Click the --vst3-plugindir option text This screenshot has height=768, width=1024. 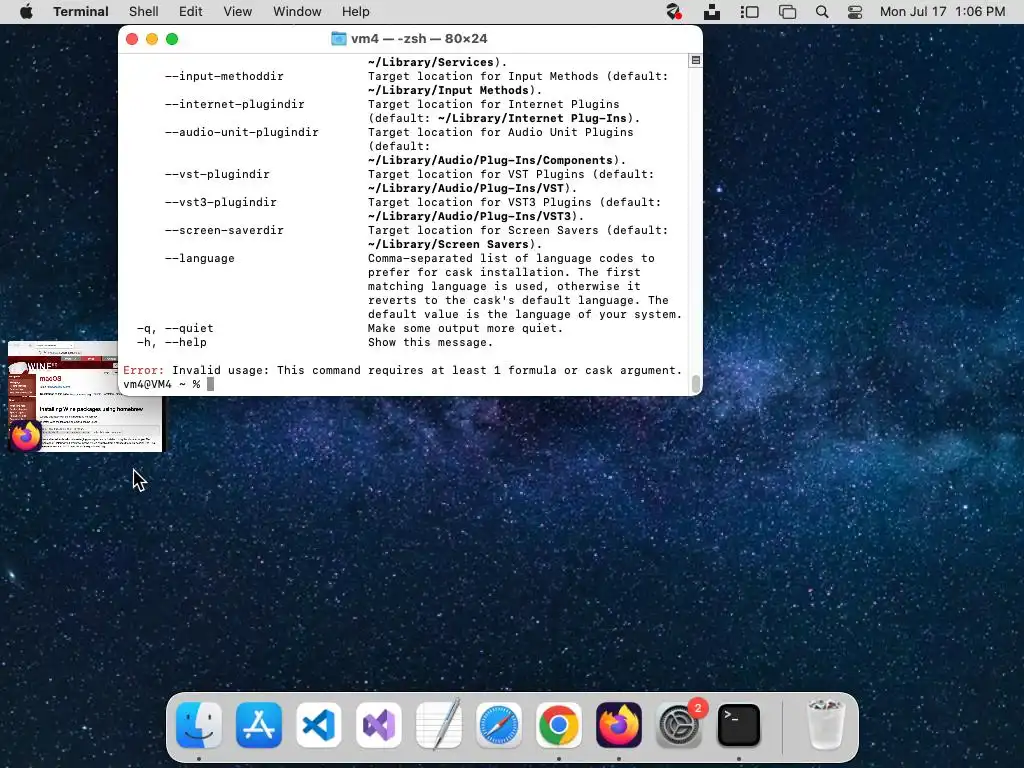coord(221,202)
